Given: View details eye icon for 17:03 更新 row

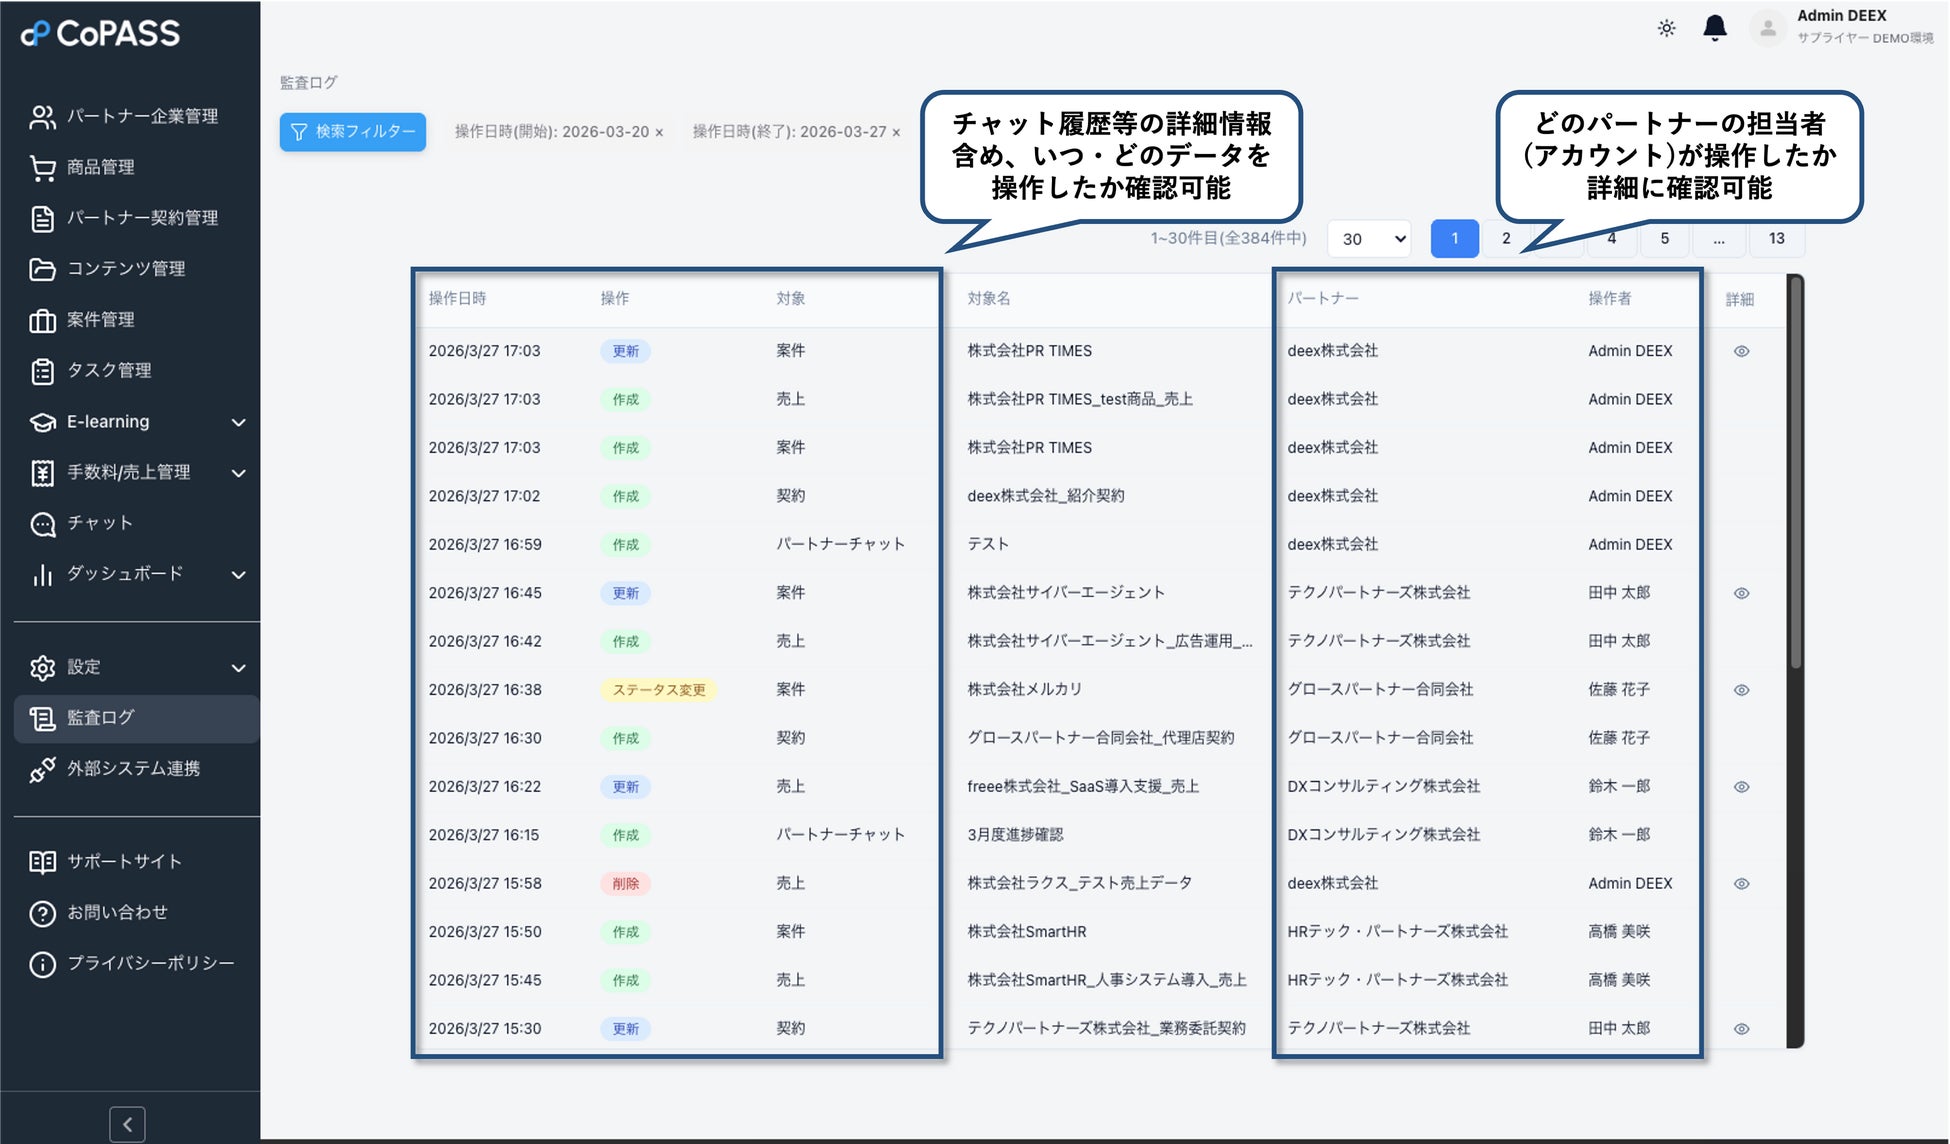Looking at the screenshot, I should [1741, 351].
